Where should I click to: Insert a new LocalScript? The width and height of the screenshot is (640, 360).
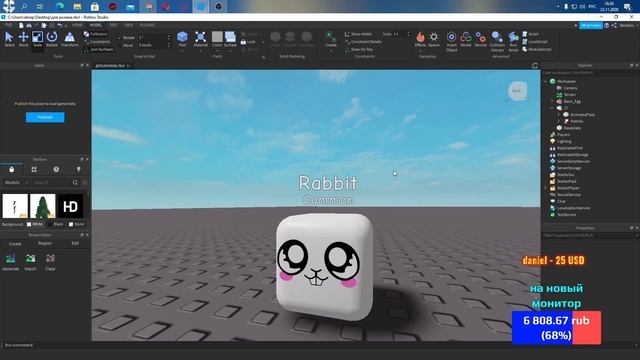click(535, 42)
